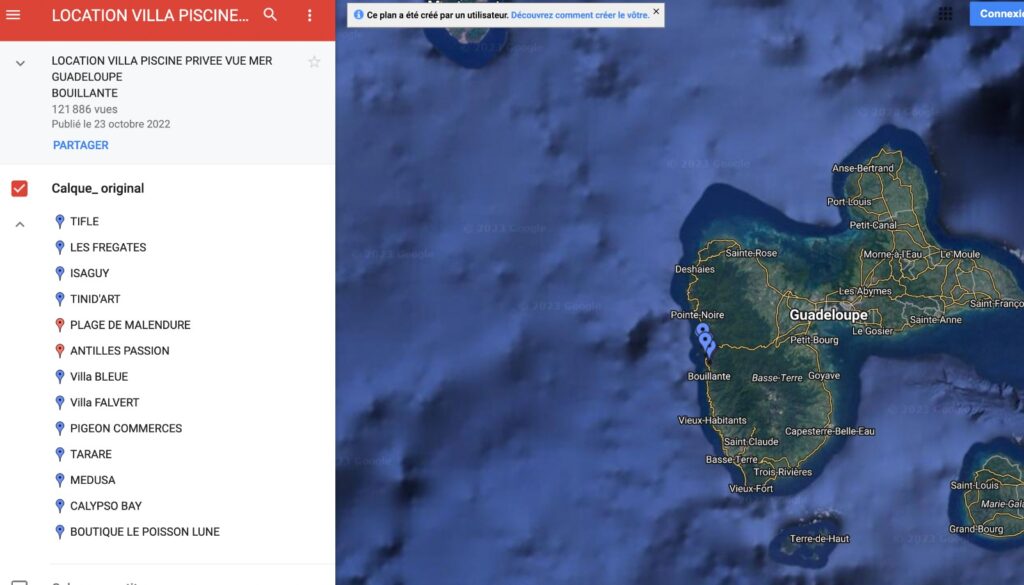The image size is (1024, 585).
Task: Click the Terre-de-Haut island label
Action: pos(819,539)
